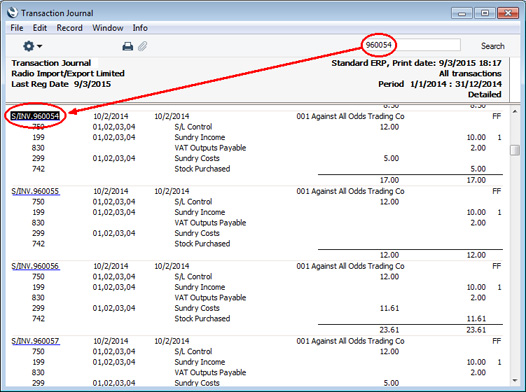
Task: Open transaction link S/INV.960055
Action: point(36,191)
